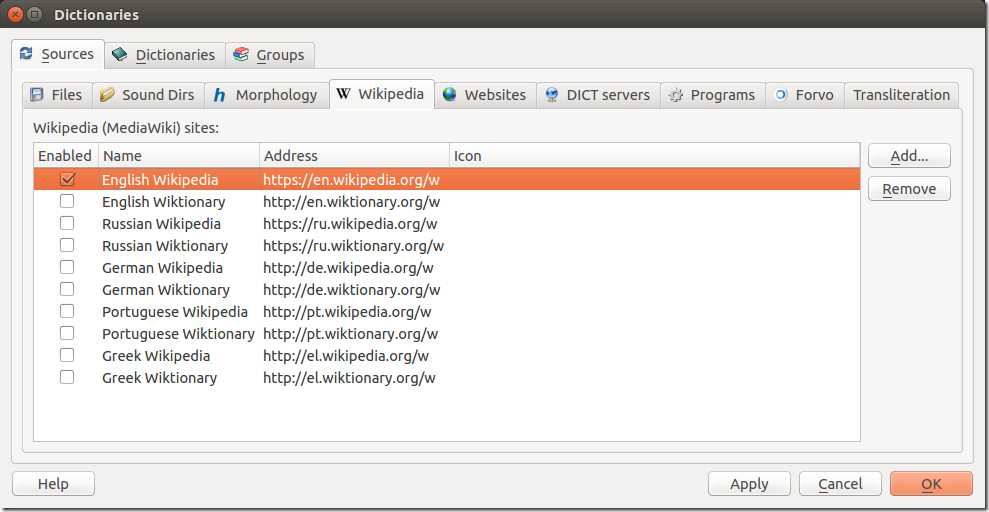Confirm with the OK button

[x=931, y=484]
